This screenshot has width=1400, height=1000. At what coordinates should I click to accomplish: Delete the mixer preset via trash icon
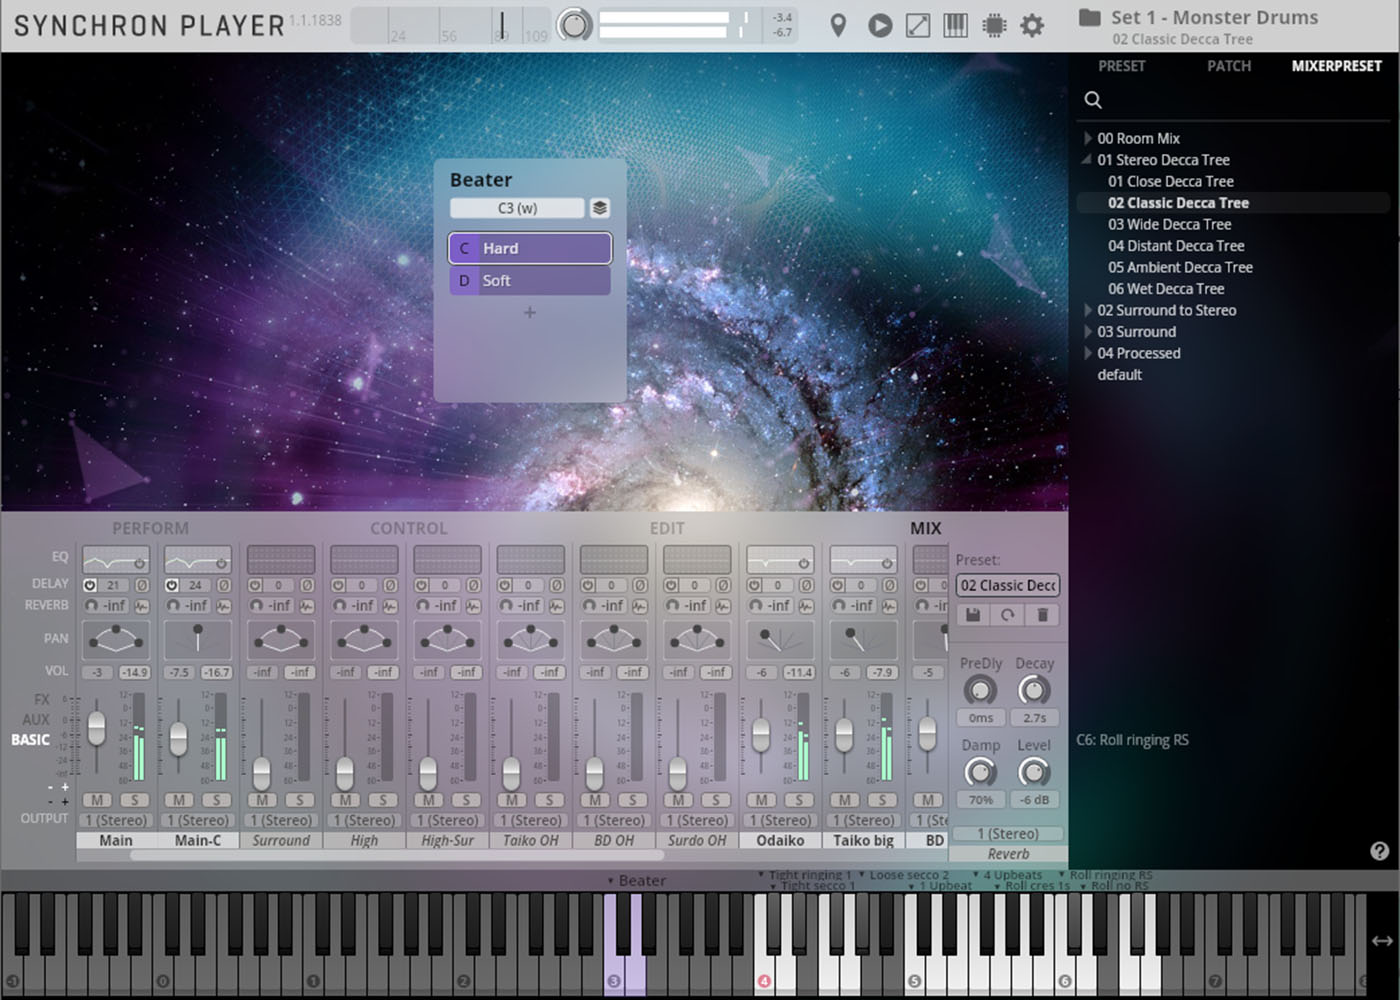1043,614
